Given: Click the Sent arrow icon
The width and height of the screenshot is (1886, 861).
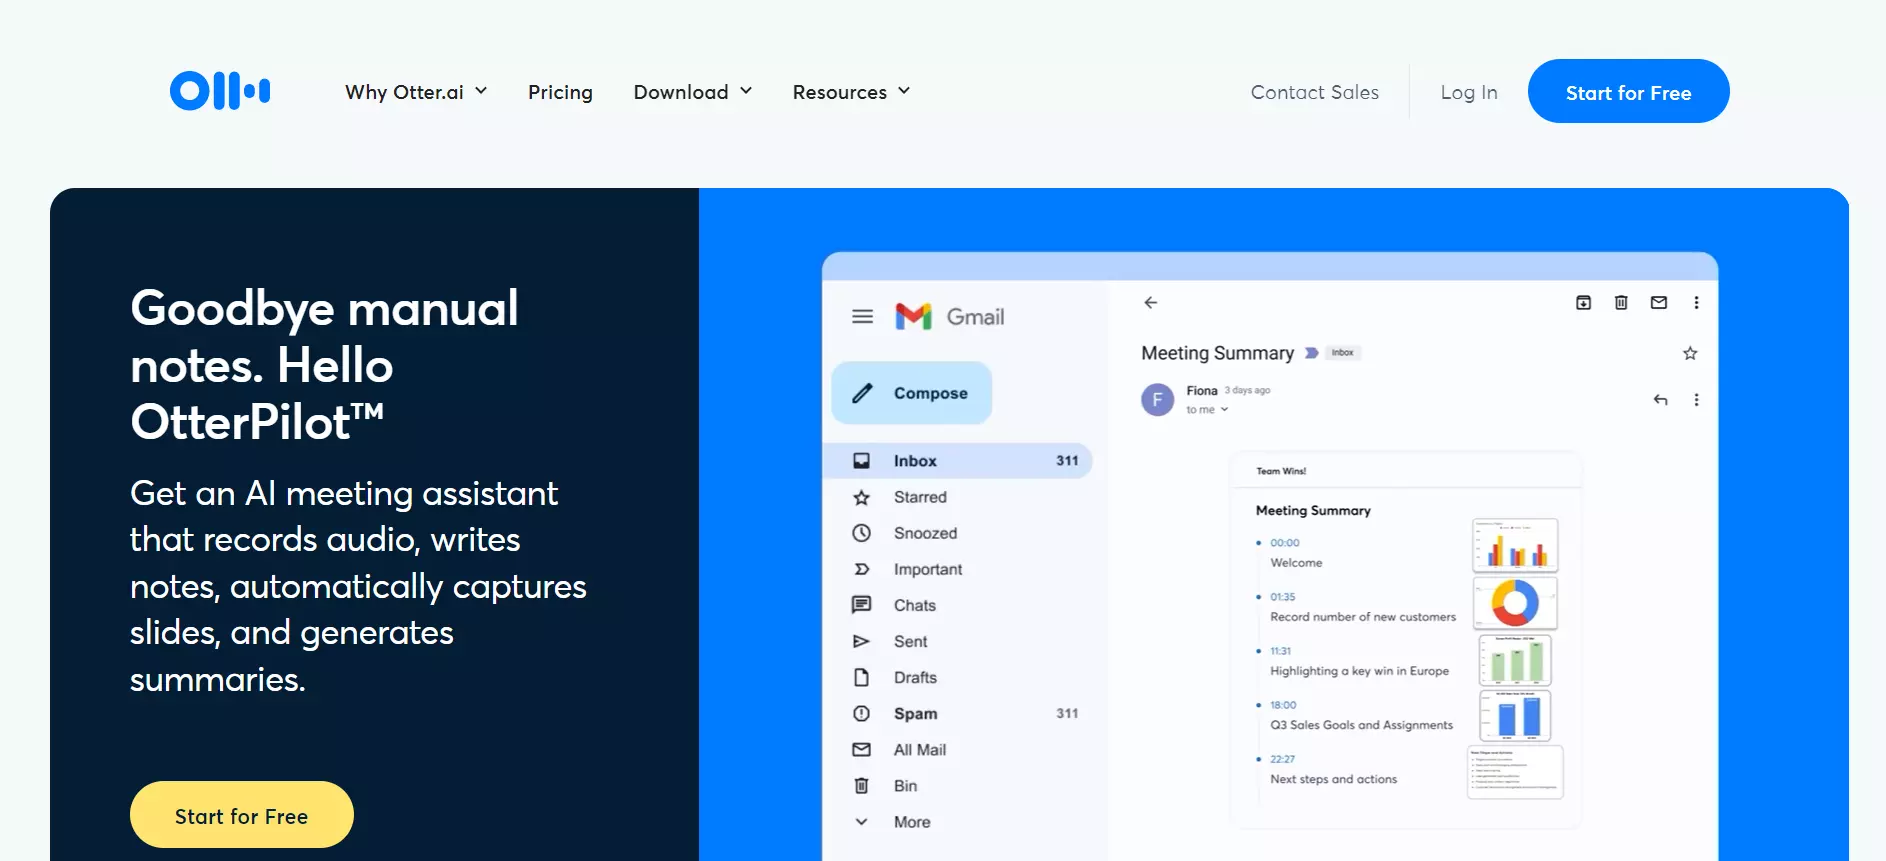Looking at the screenshot, I should [x=861, y=641].
